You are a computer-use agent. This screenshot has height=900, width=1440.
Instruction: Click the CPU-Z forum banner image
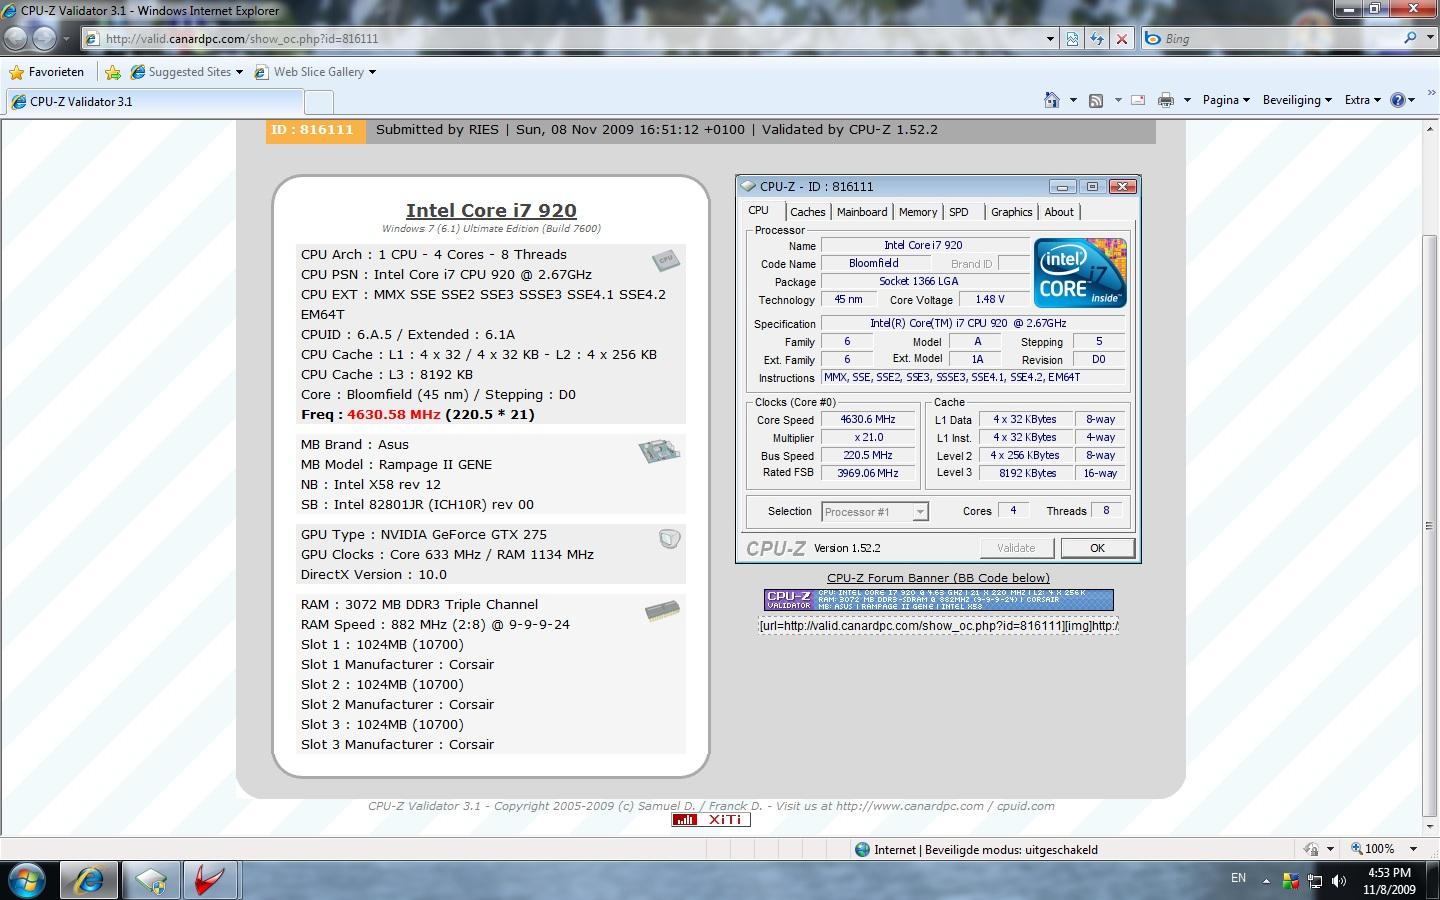(938, 600)
